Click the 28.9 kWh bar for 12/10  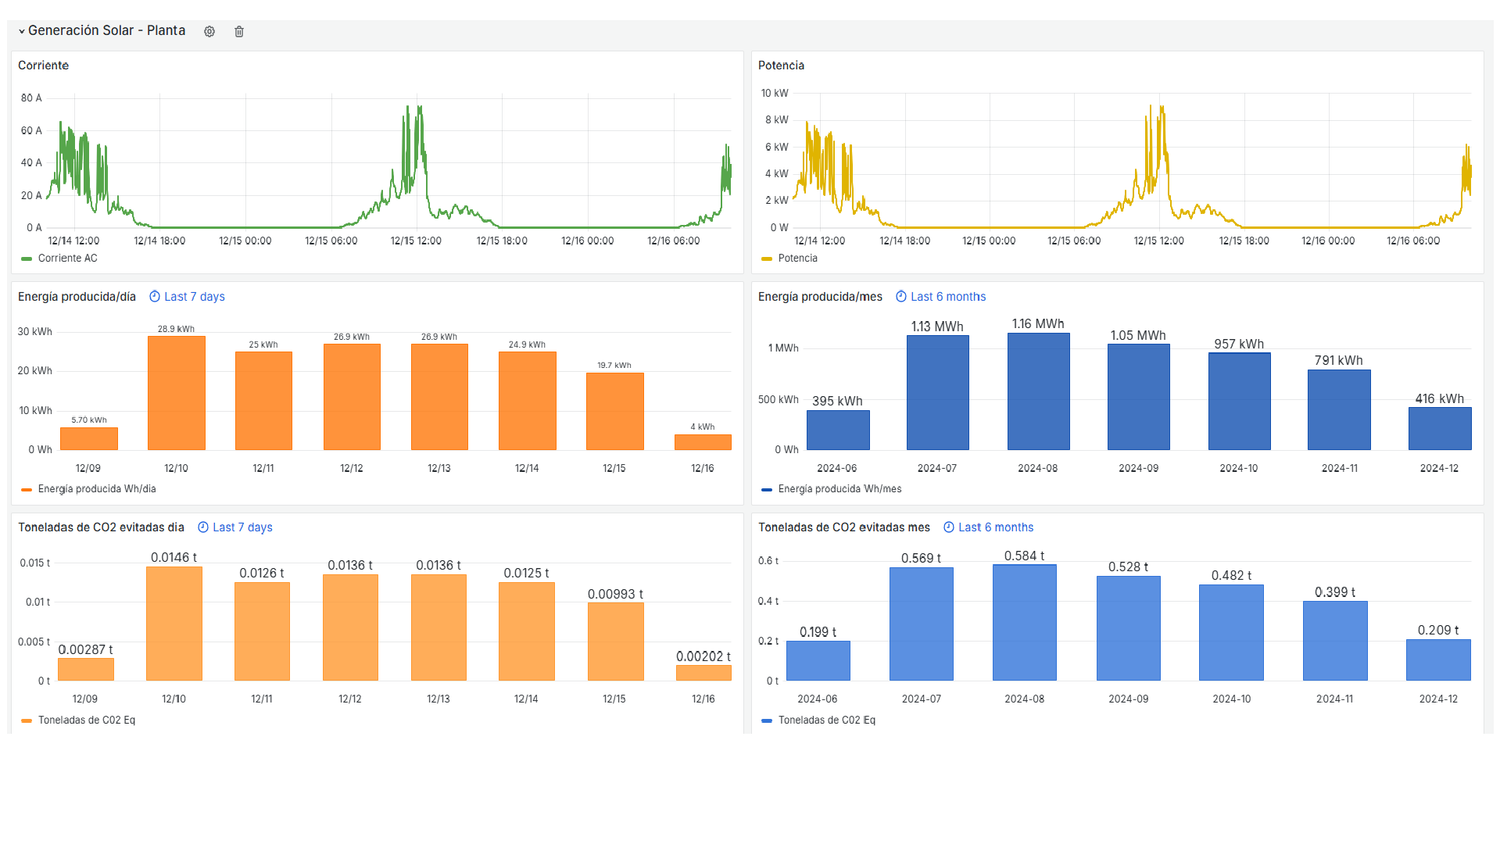[x=177, y=393]
